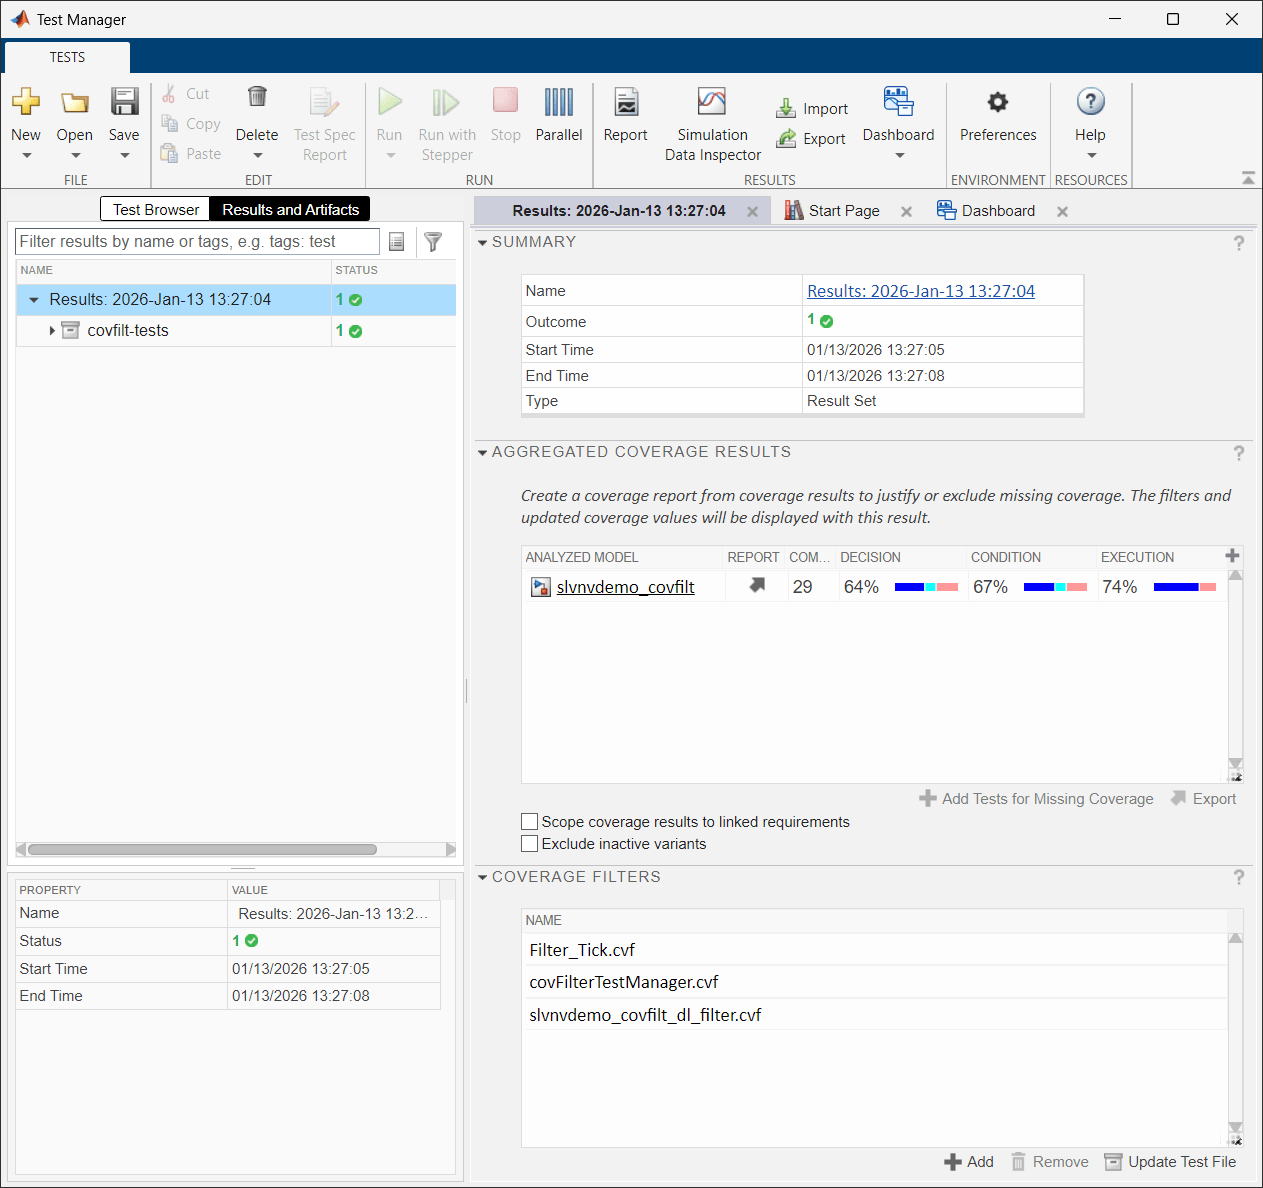Click Add Tests for Missing Coverage
Viewport: 1263px width, 1188px height.
click(1037, 798)
